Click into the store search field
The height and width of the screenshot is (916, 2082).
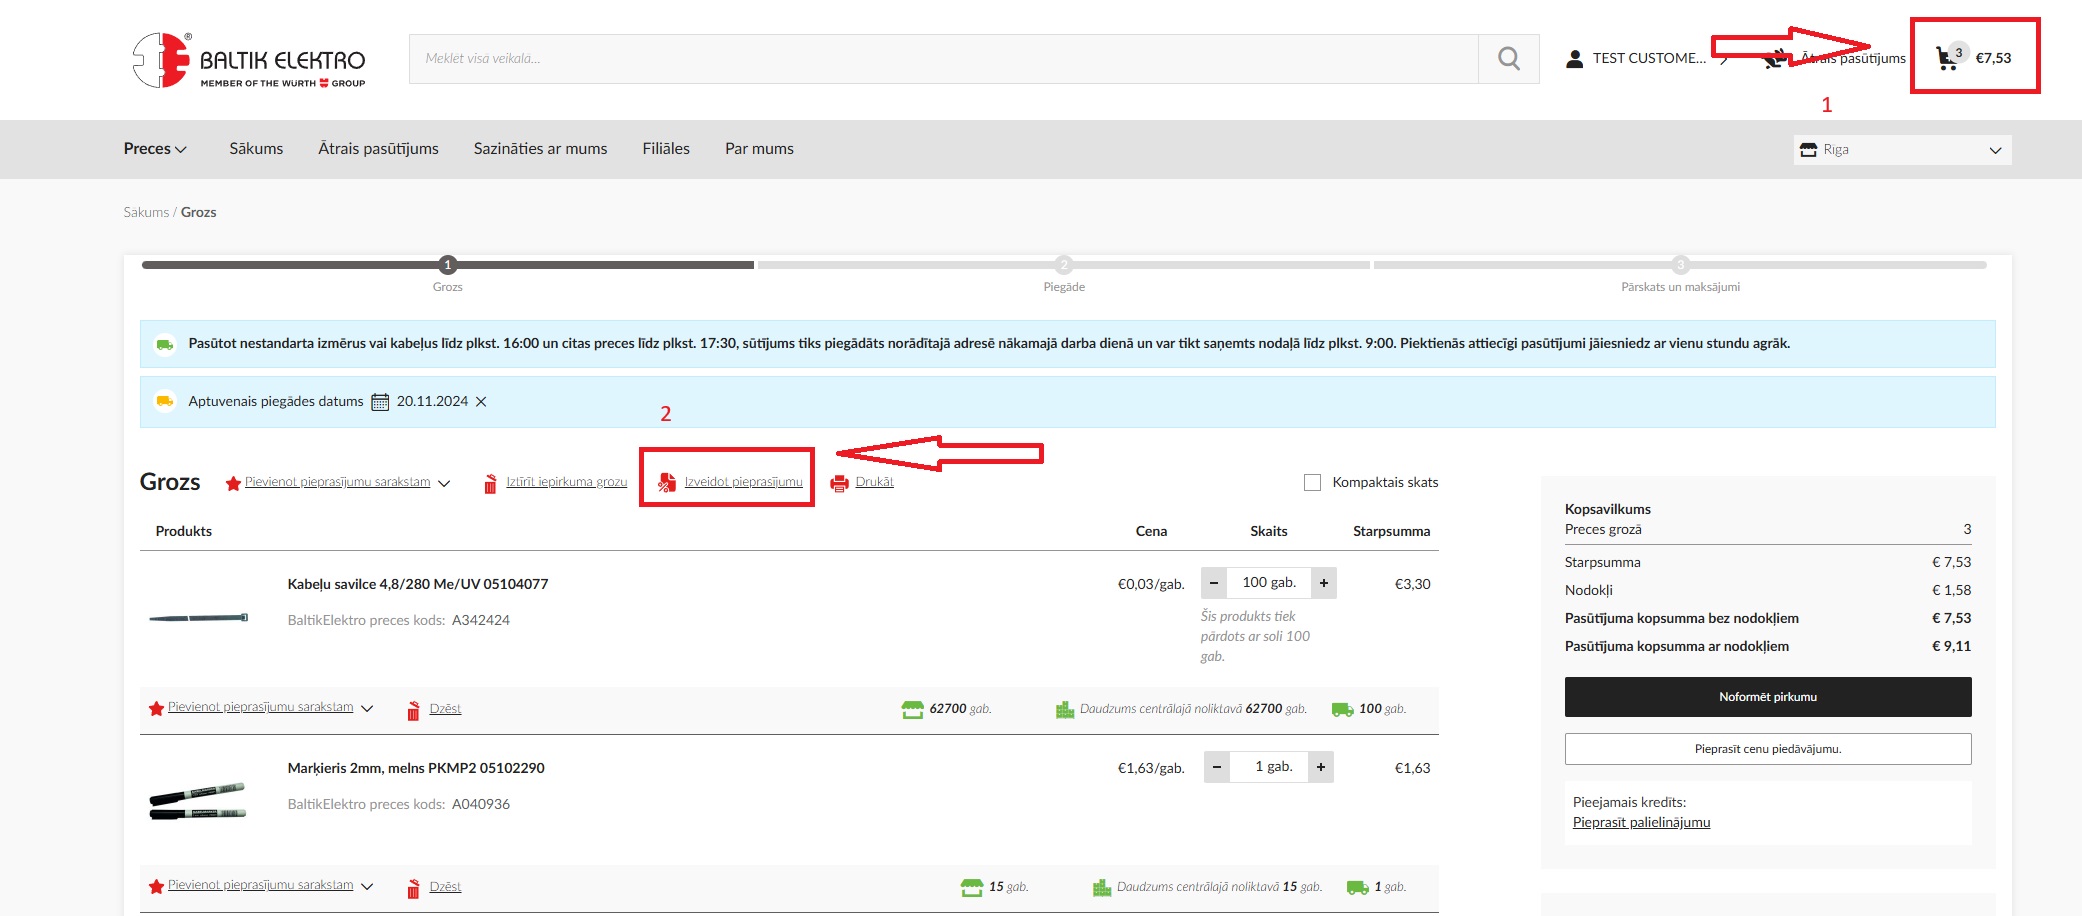click(x=942, y=59)
